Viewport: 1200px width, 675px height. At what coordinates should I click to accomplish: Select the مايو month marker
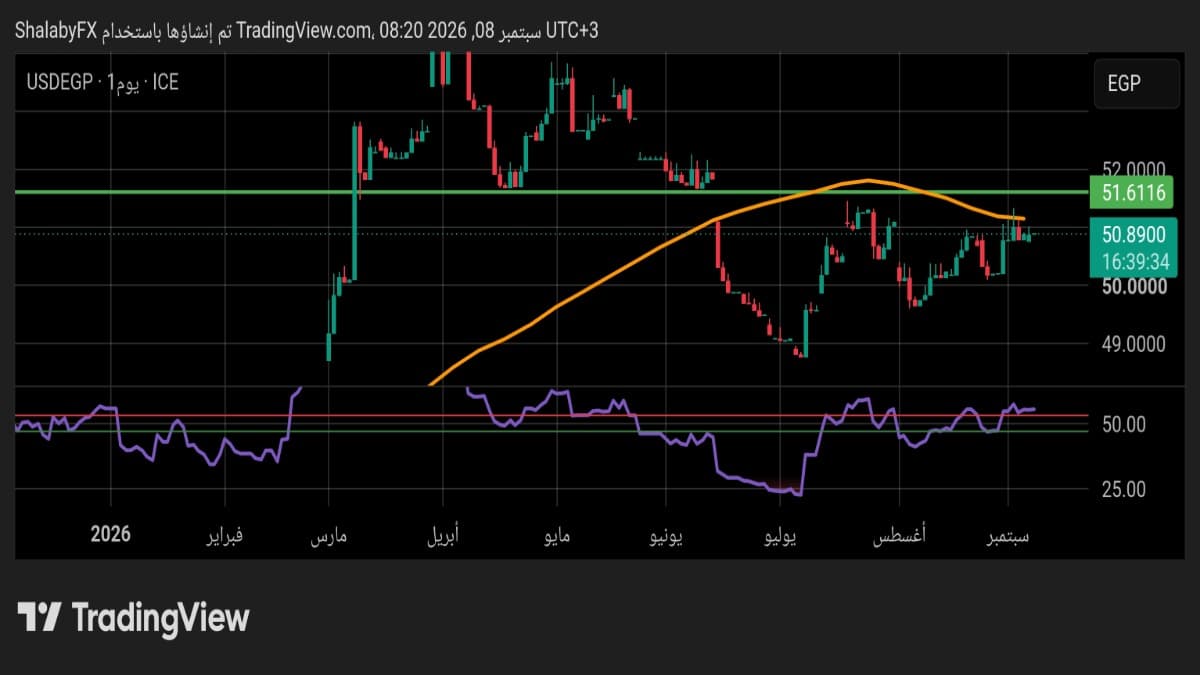(x=557, y=537)
